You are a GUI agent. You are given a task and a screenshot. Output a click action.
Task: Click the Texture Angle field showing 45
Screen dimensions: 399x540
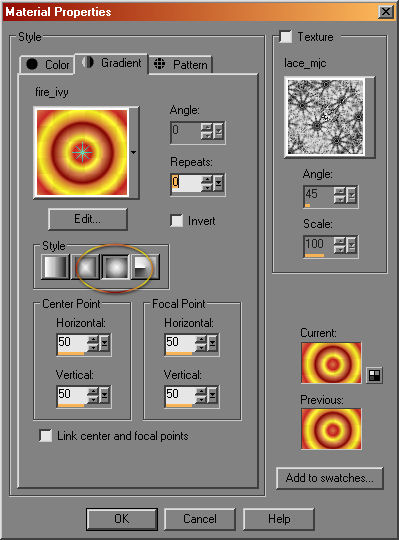(x=319, y=195)
